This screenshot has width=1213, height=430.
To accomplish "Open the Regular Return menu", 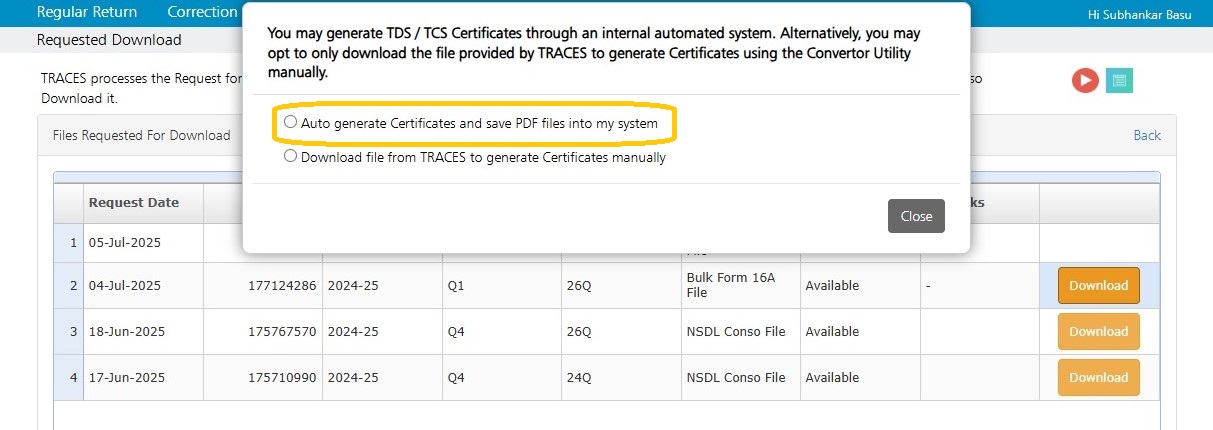I will click(87, 12).
